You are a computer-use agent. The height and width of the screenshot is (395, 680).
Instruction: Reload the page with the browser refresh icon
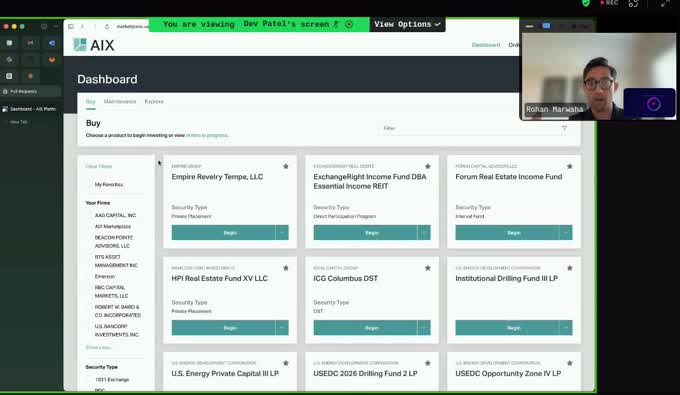point(107,26)
